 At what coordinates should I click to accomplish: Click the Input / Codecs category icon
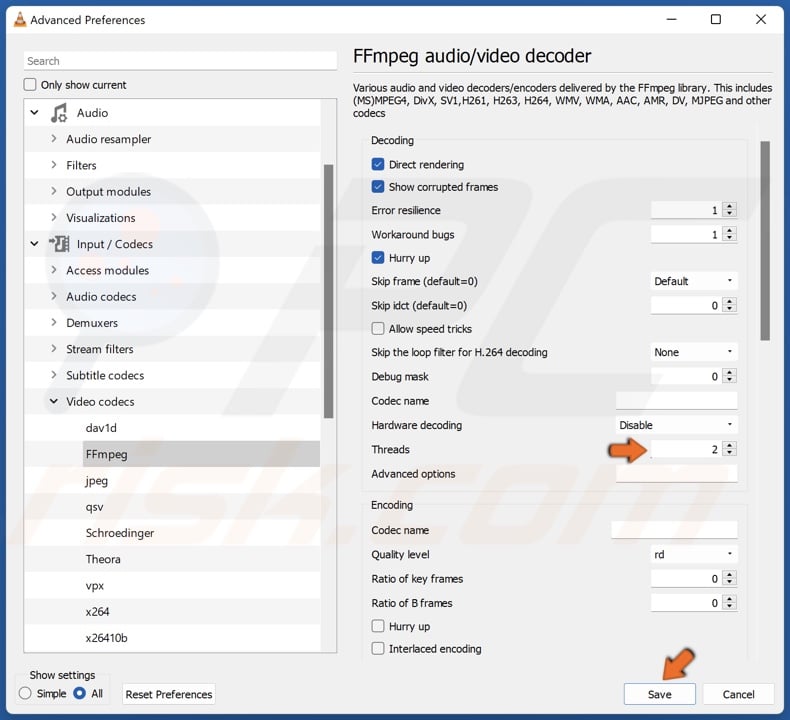59,244
